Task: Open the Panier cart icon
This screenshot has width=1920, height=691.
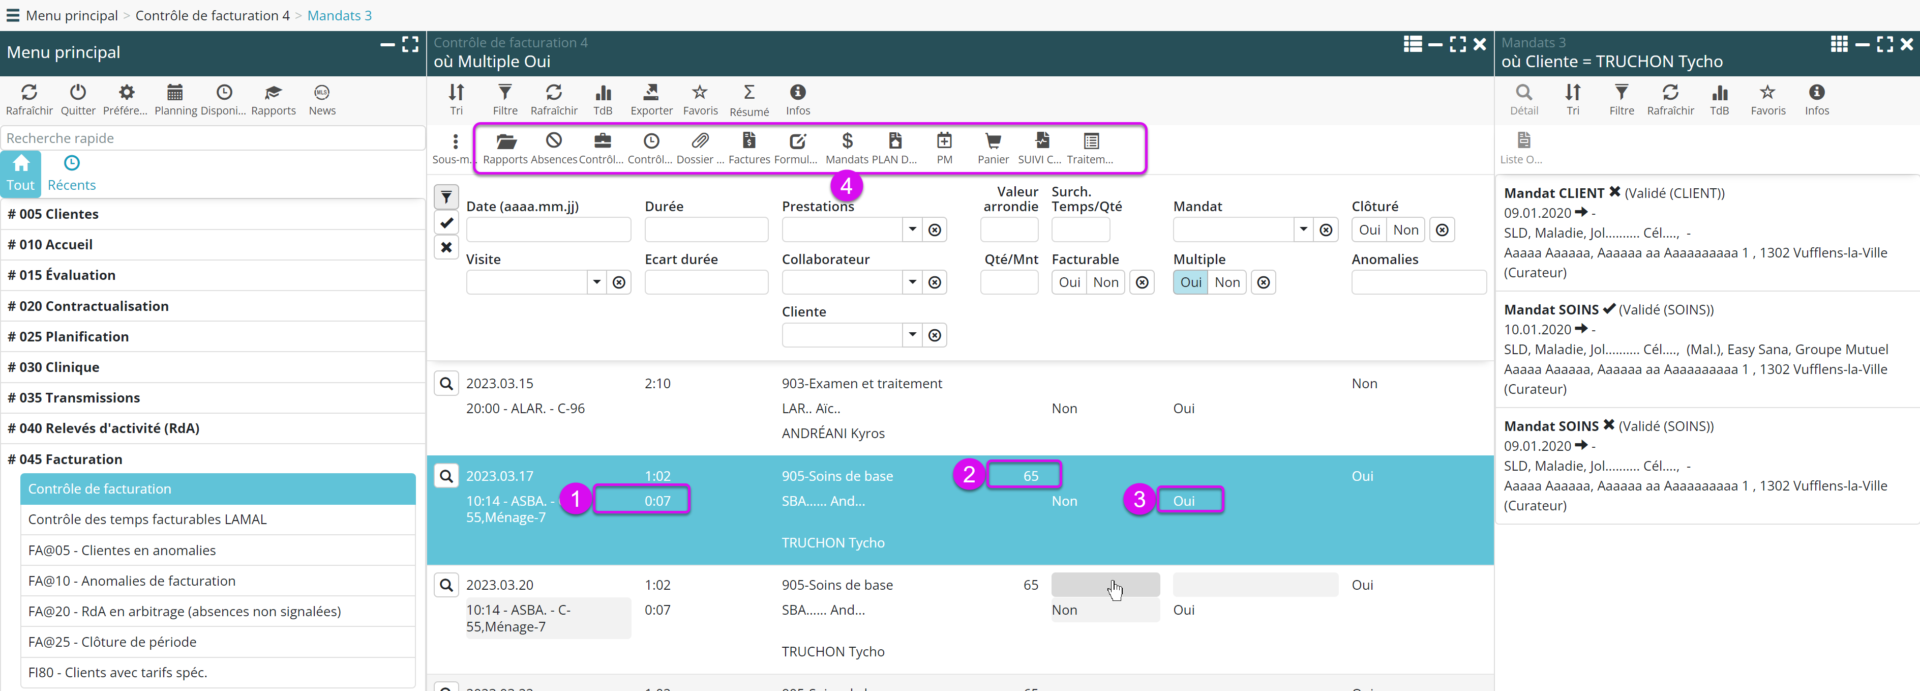Action: coord(993,141)
